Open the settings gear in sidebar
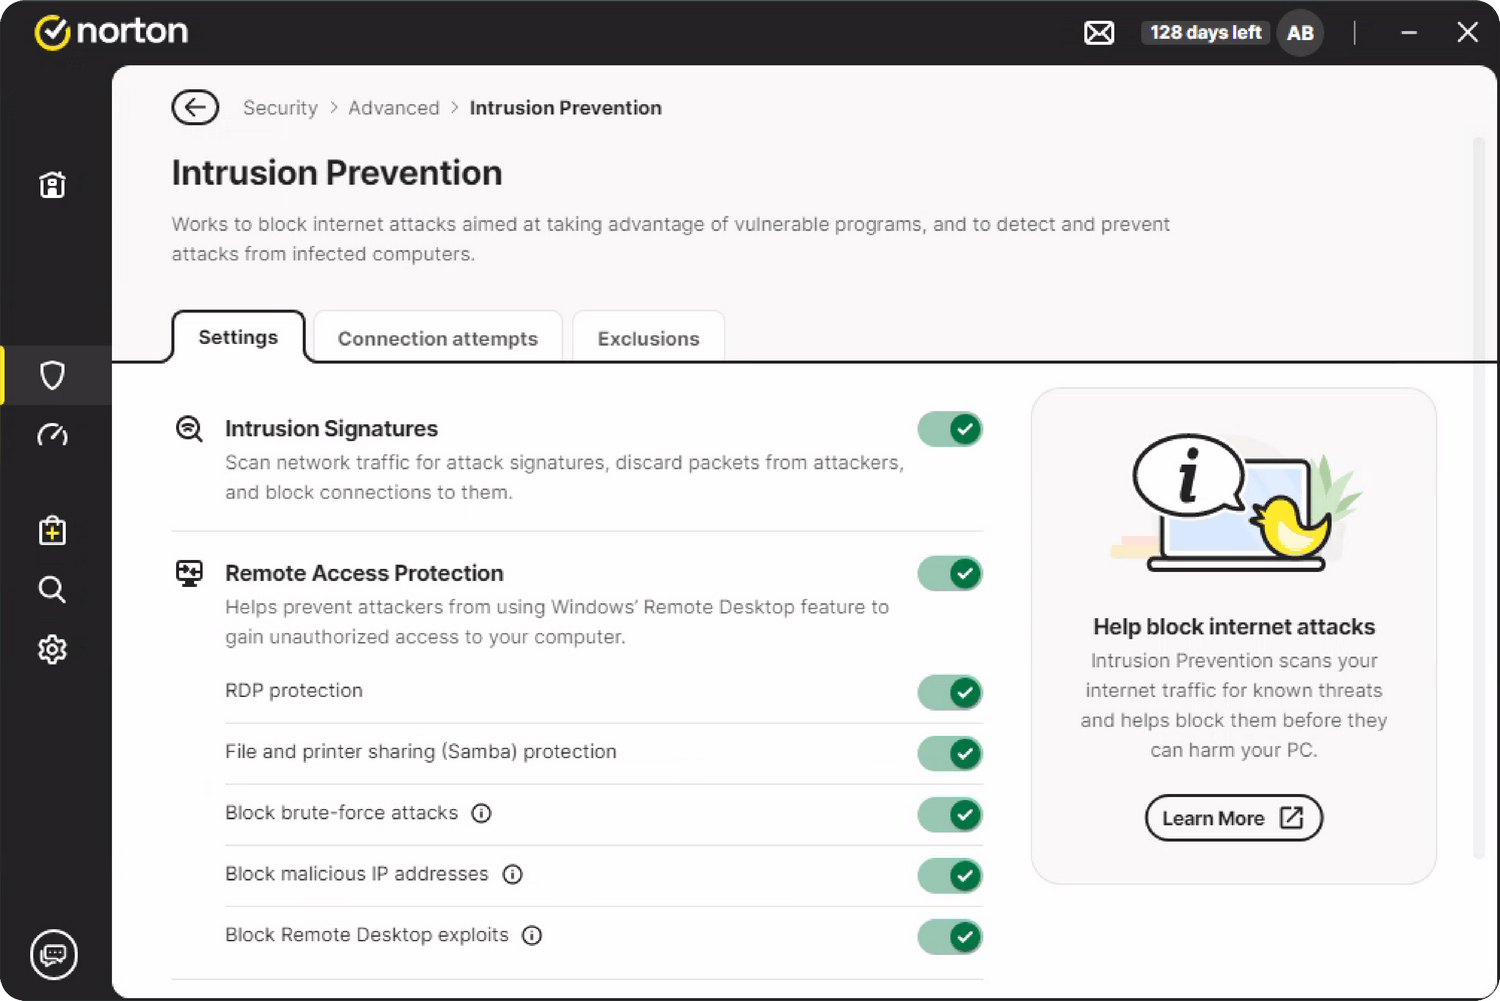Viewport: 1500px width, 1001px height. pyautogui.click(x=52, y=650)
